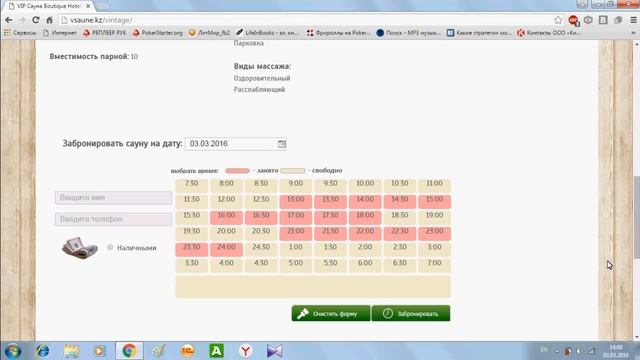Click the system clock in taskbar
This screenshot has height=360, width=640.
click(616, 351)
